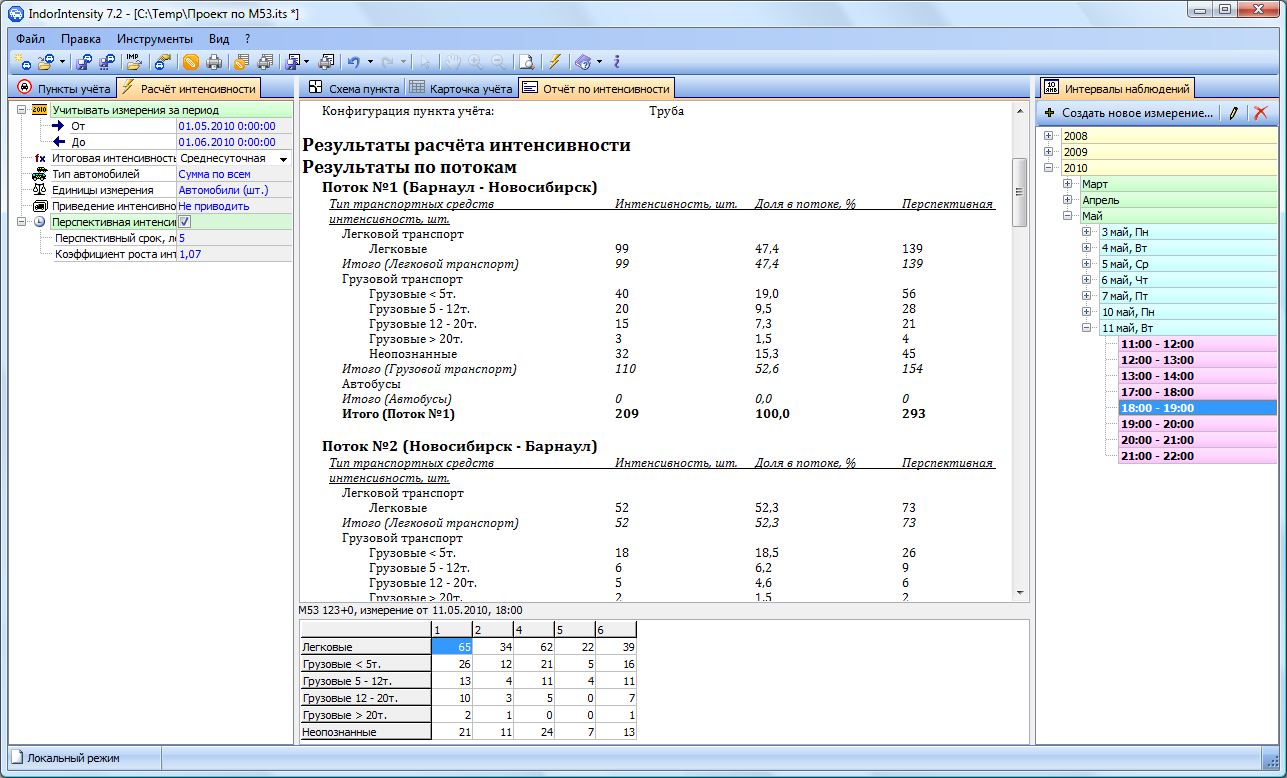Screen dimensions: 1287x778
Task: Click the open project folder icon
Action: [x=46, y=62]
